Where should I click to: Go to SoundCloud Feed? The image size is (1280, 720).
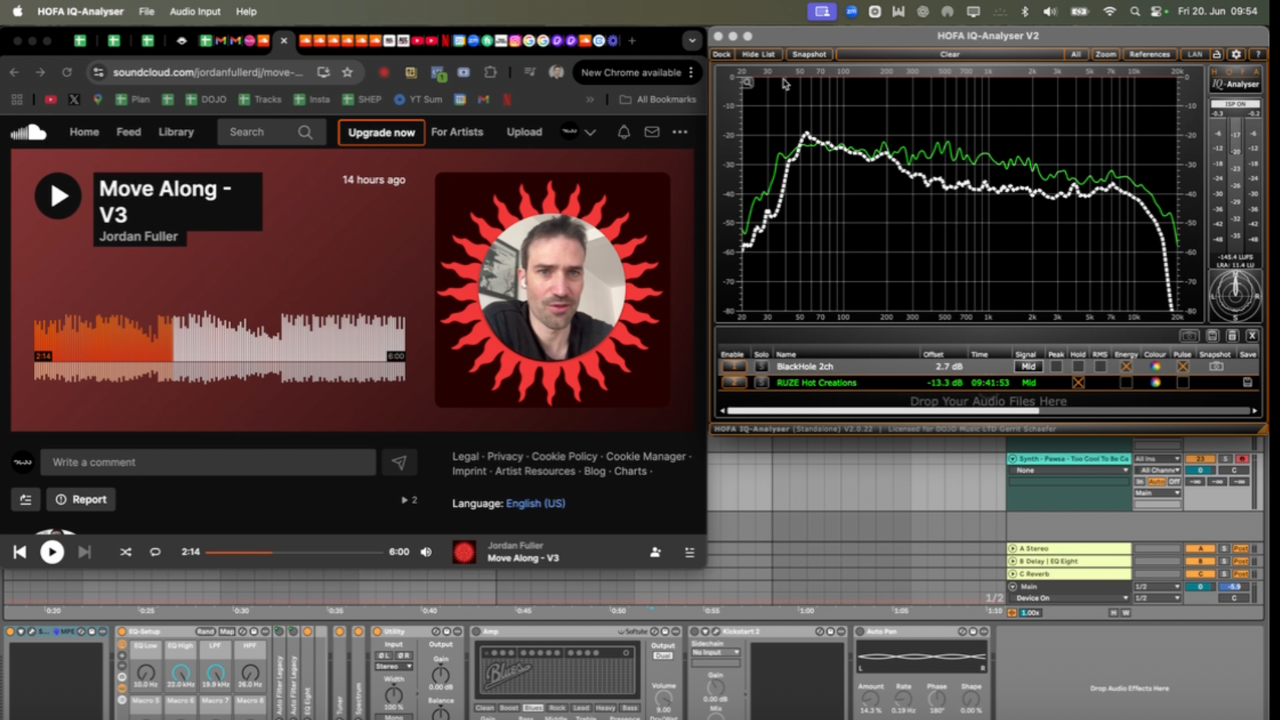click(x=128, y=132)
